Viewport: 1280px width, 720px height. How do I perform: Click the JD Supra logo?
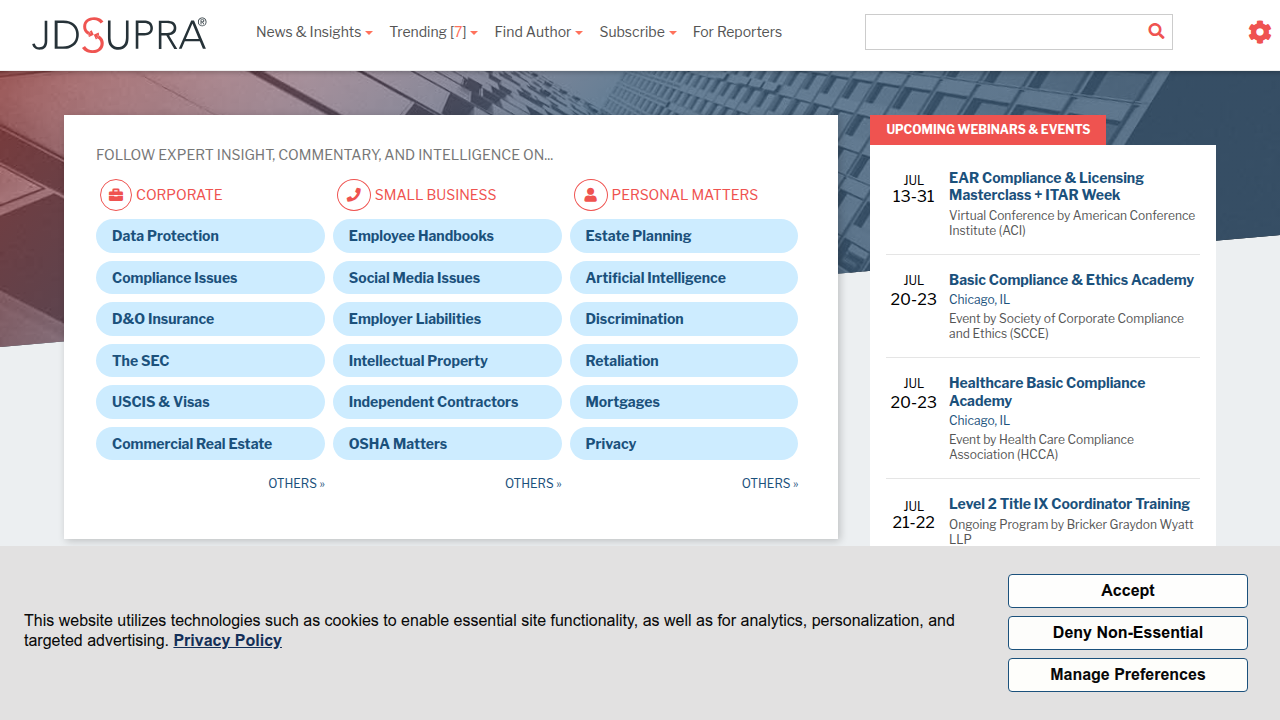(119, 34)
